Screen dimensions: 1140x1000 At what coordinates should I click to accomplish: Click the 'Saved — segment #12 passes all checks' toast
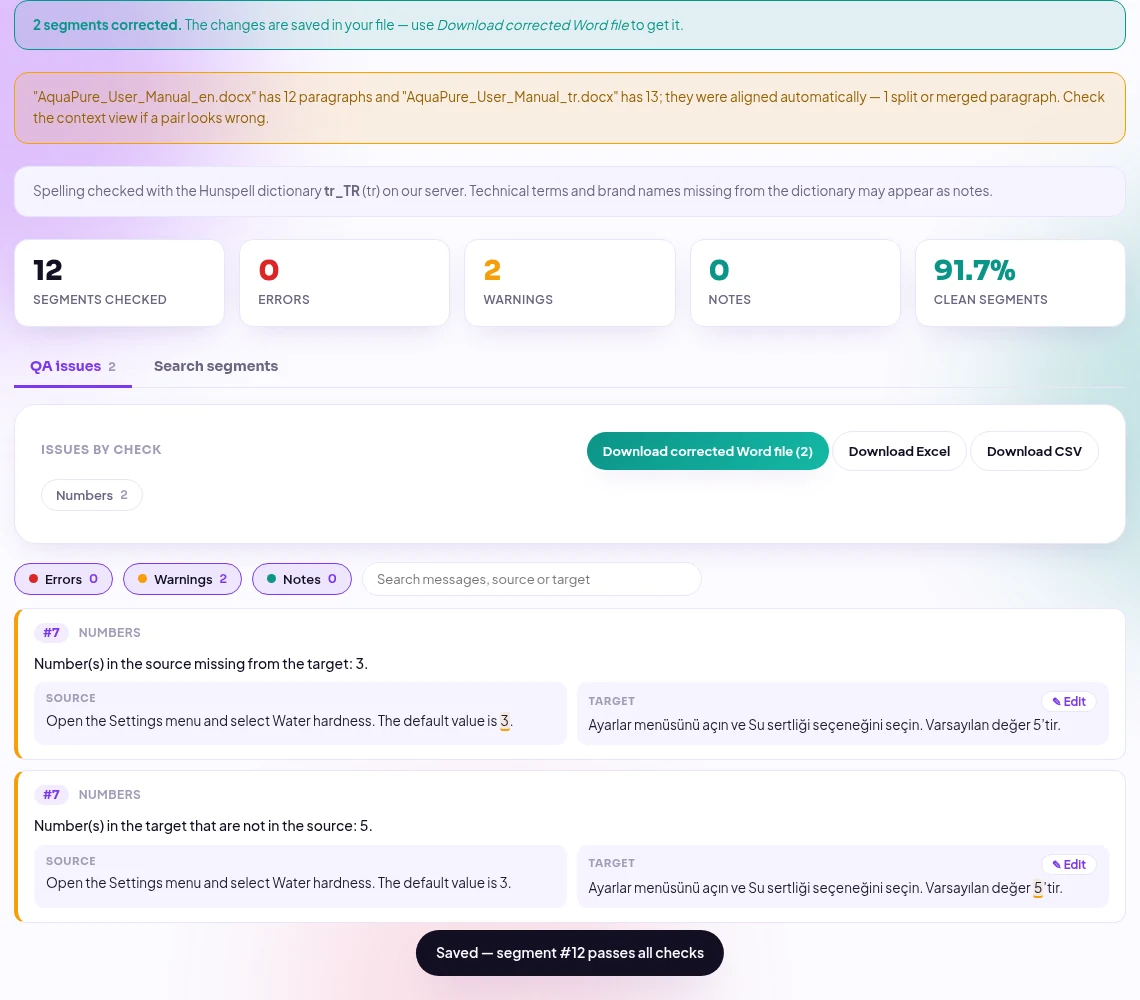point(570,953)
